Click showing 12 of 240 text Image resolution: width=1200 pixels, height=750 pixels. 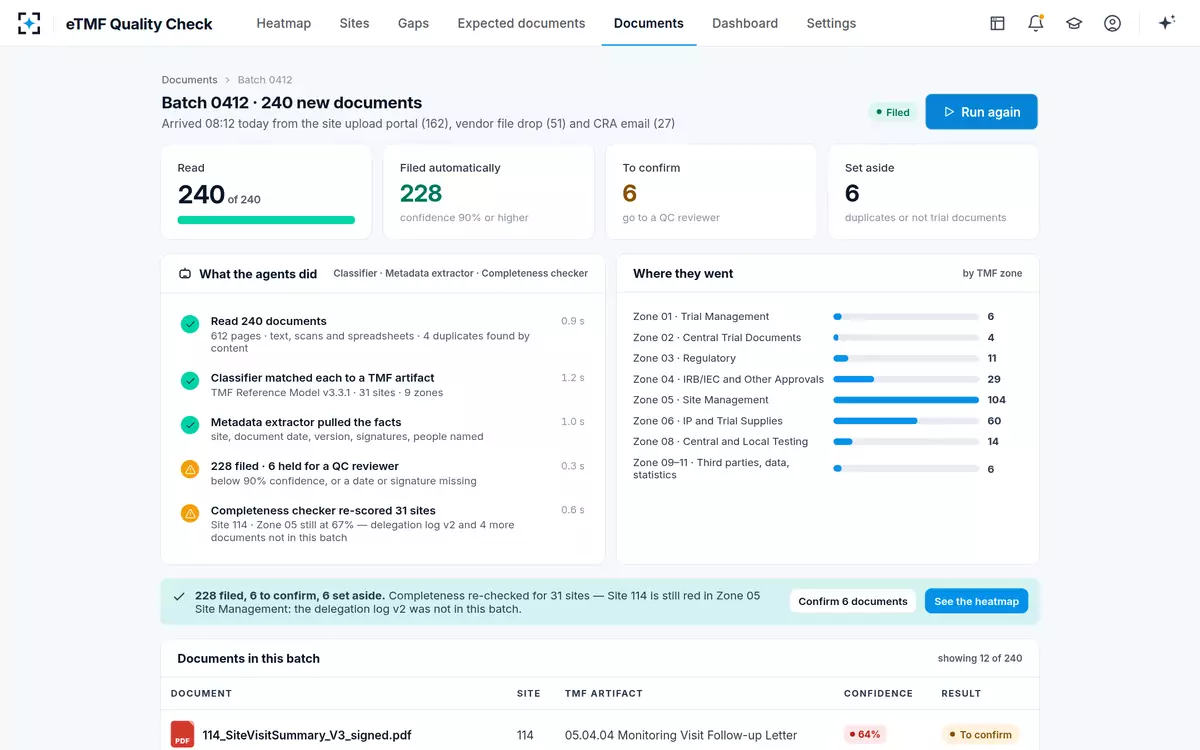coord(980,658)
